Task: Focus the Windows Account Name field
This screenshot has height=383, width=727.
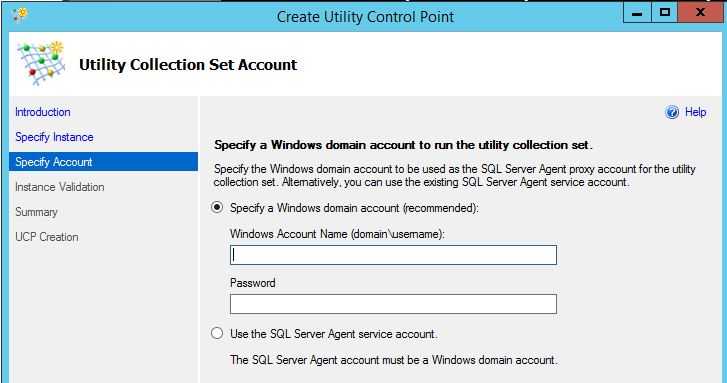Action: (x=393, y=255)
